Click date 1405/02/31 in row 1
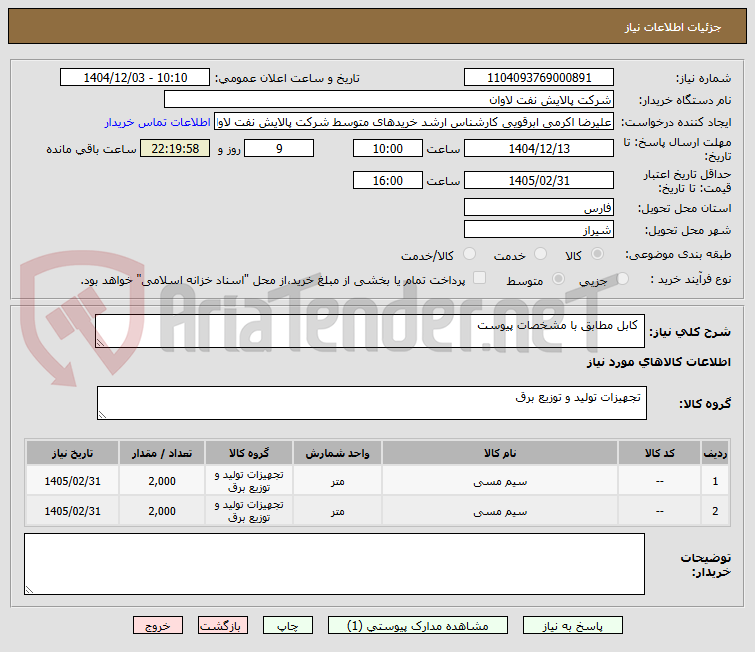 [x=72, y=481]
